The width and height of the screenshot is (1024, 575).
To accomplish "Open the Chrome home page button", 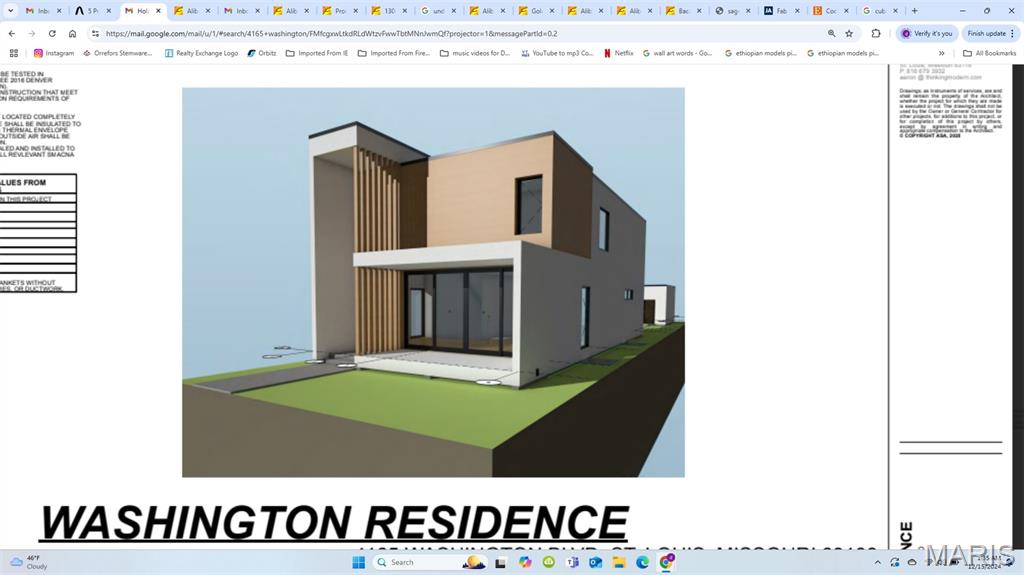I will pyautogui.click(x=72, y=33).
